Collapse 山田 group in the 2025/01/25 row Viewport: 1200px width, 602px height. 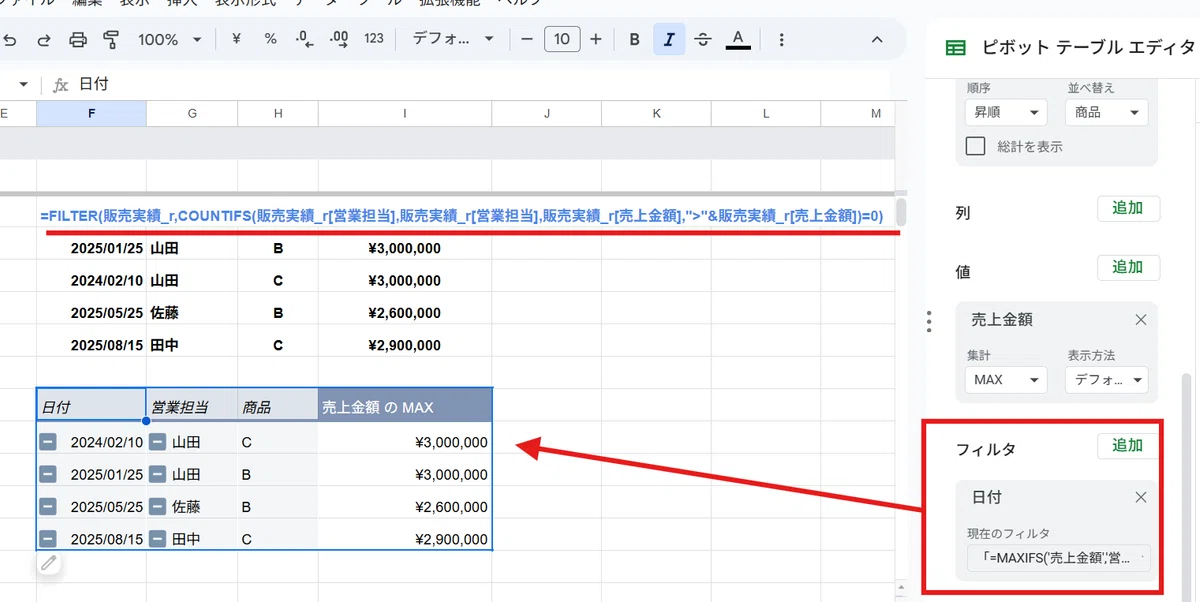(157, 474)
